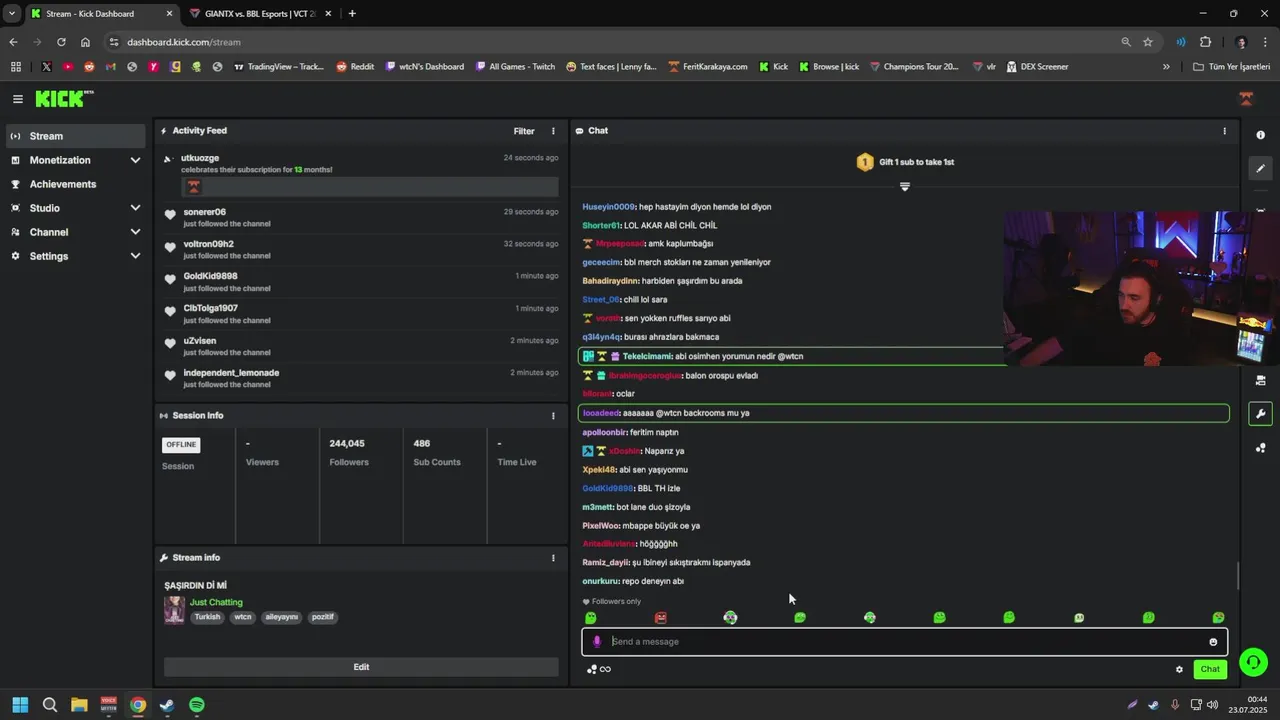Open the browser extensions puzzle icon
Screen dimensions: 1280x720
click(x=1205, y=42)
